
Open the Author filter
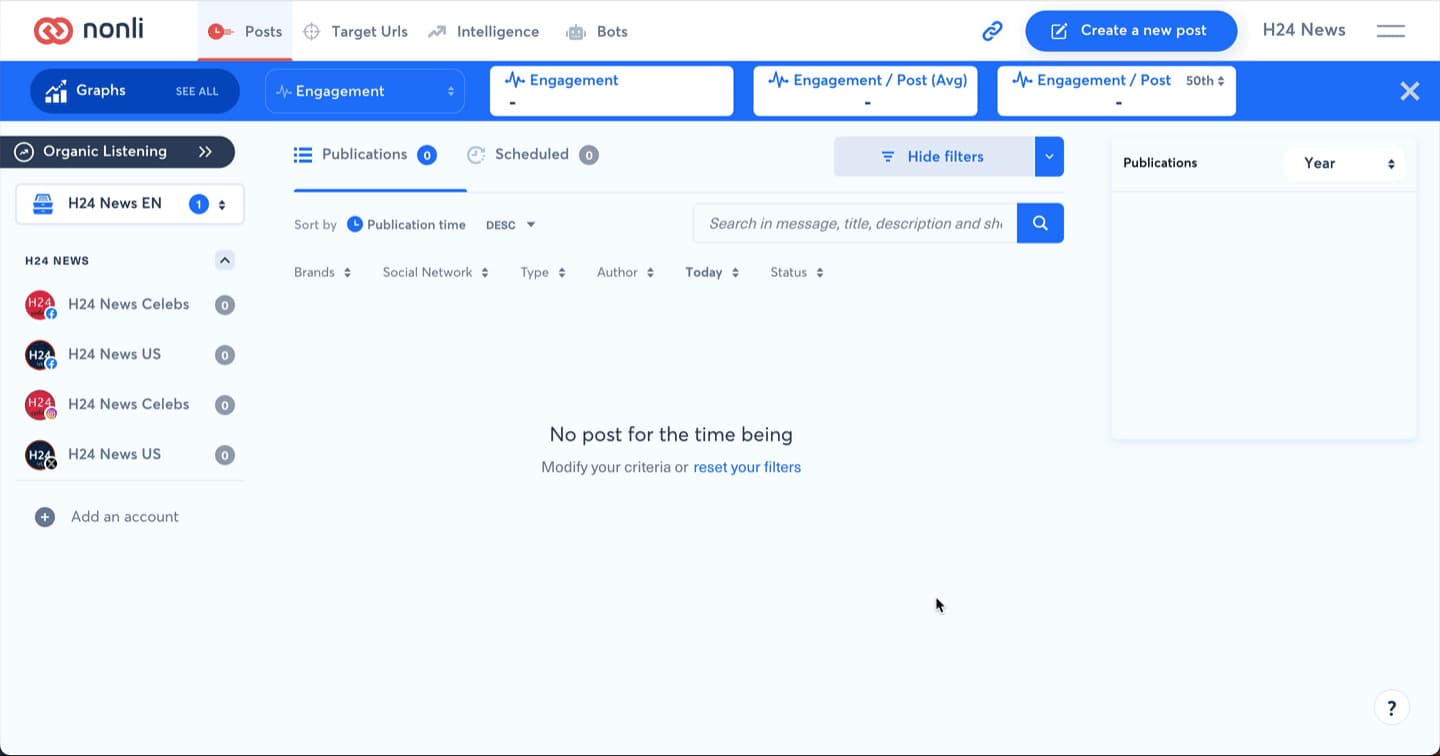(625, 273)
